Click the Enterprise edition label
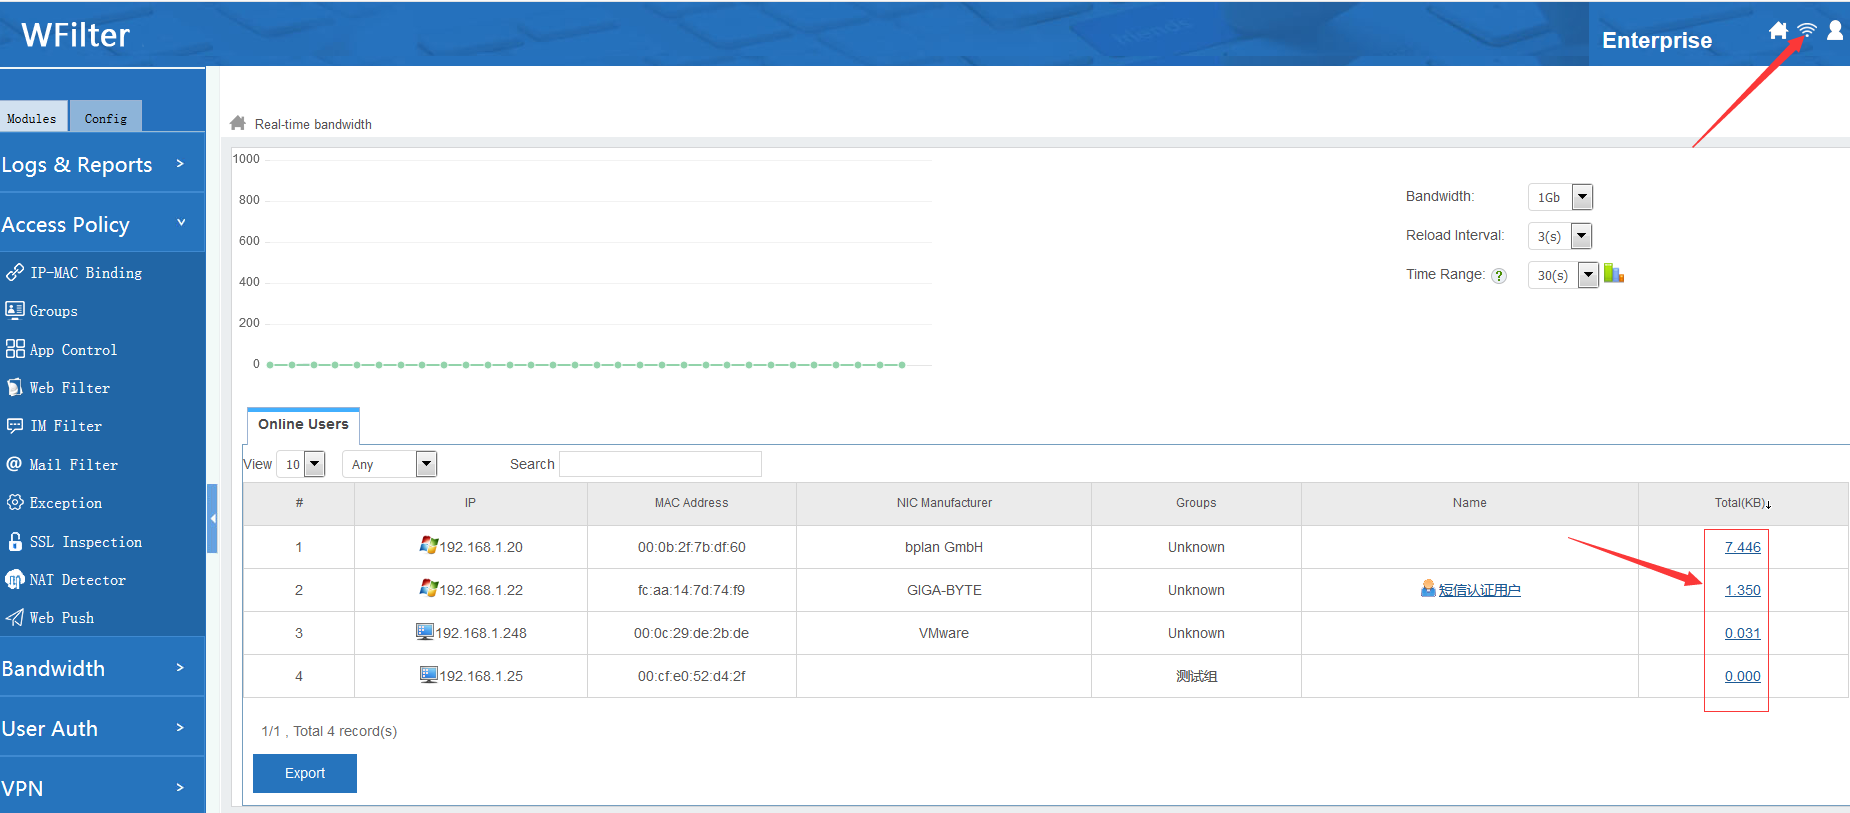The width and height of the screenshot is (1850, 813). [1656, 40]
